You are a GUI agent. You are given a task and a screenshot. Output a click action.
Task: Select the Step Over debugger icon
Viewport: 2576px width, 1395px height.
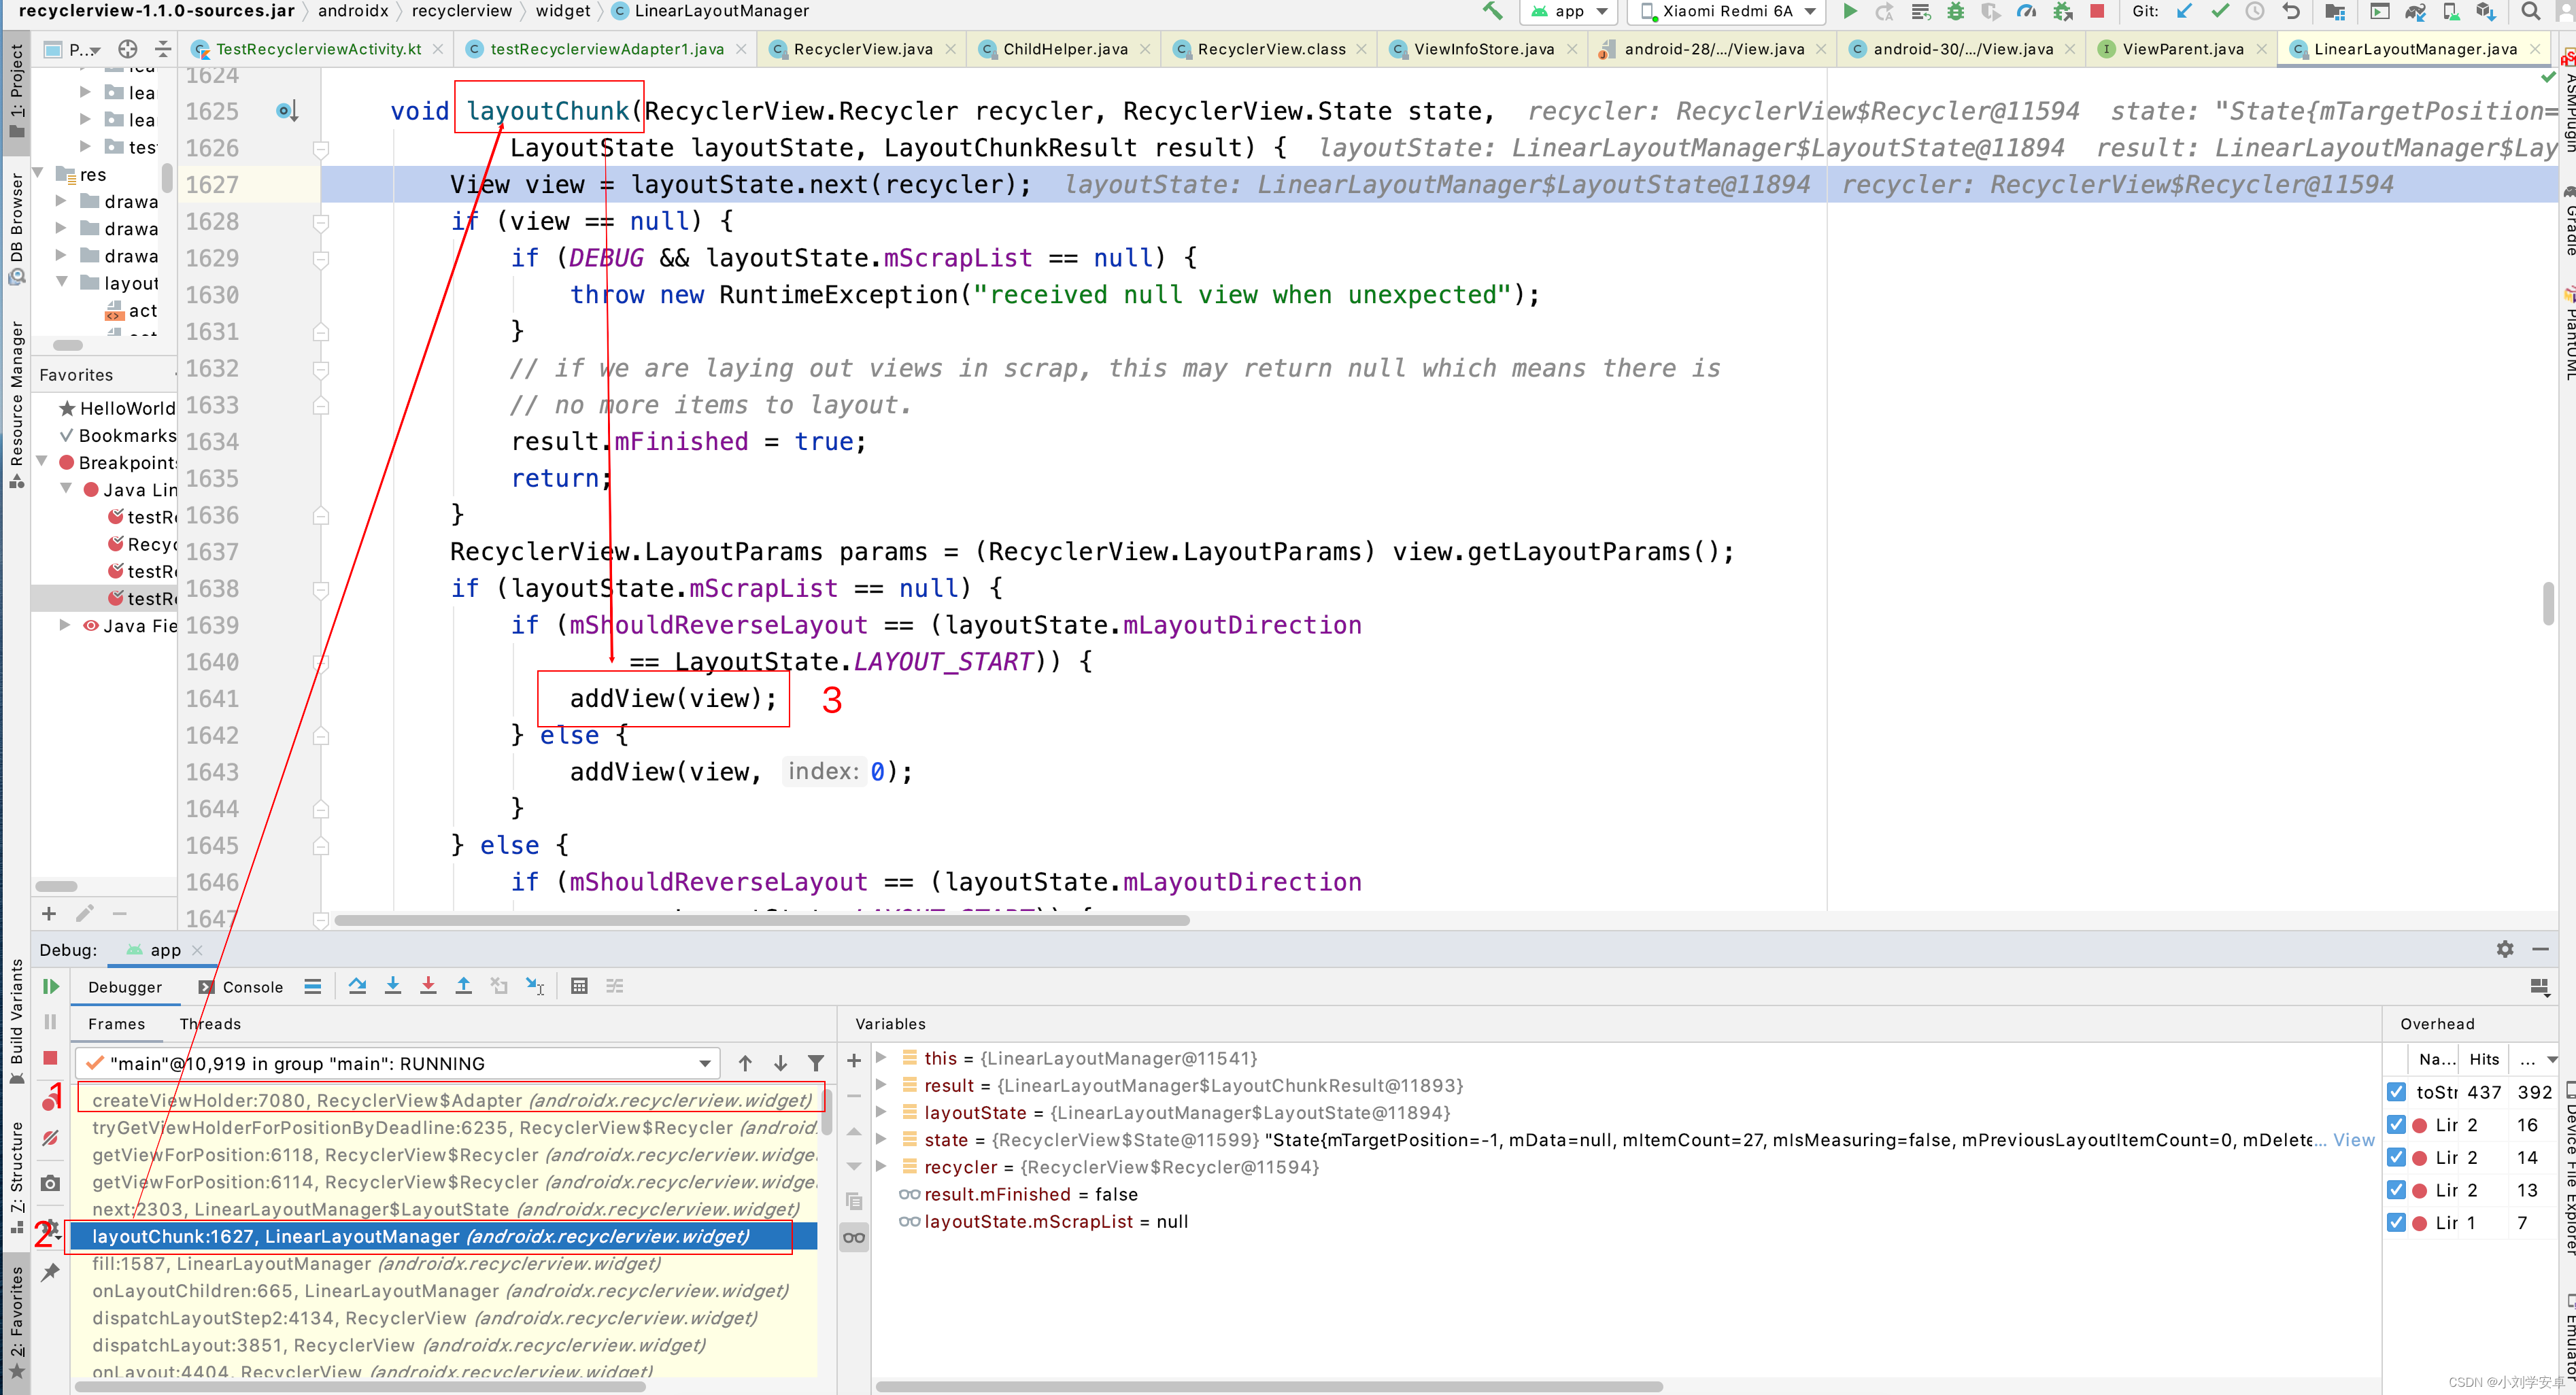click(358, 986)
